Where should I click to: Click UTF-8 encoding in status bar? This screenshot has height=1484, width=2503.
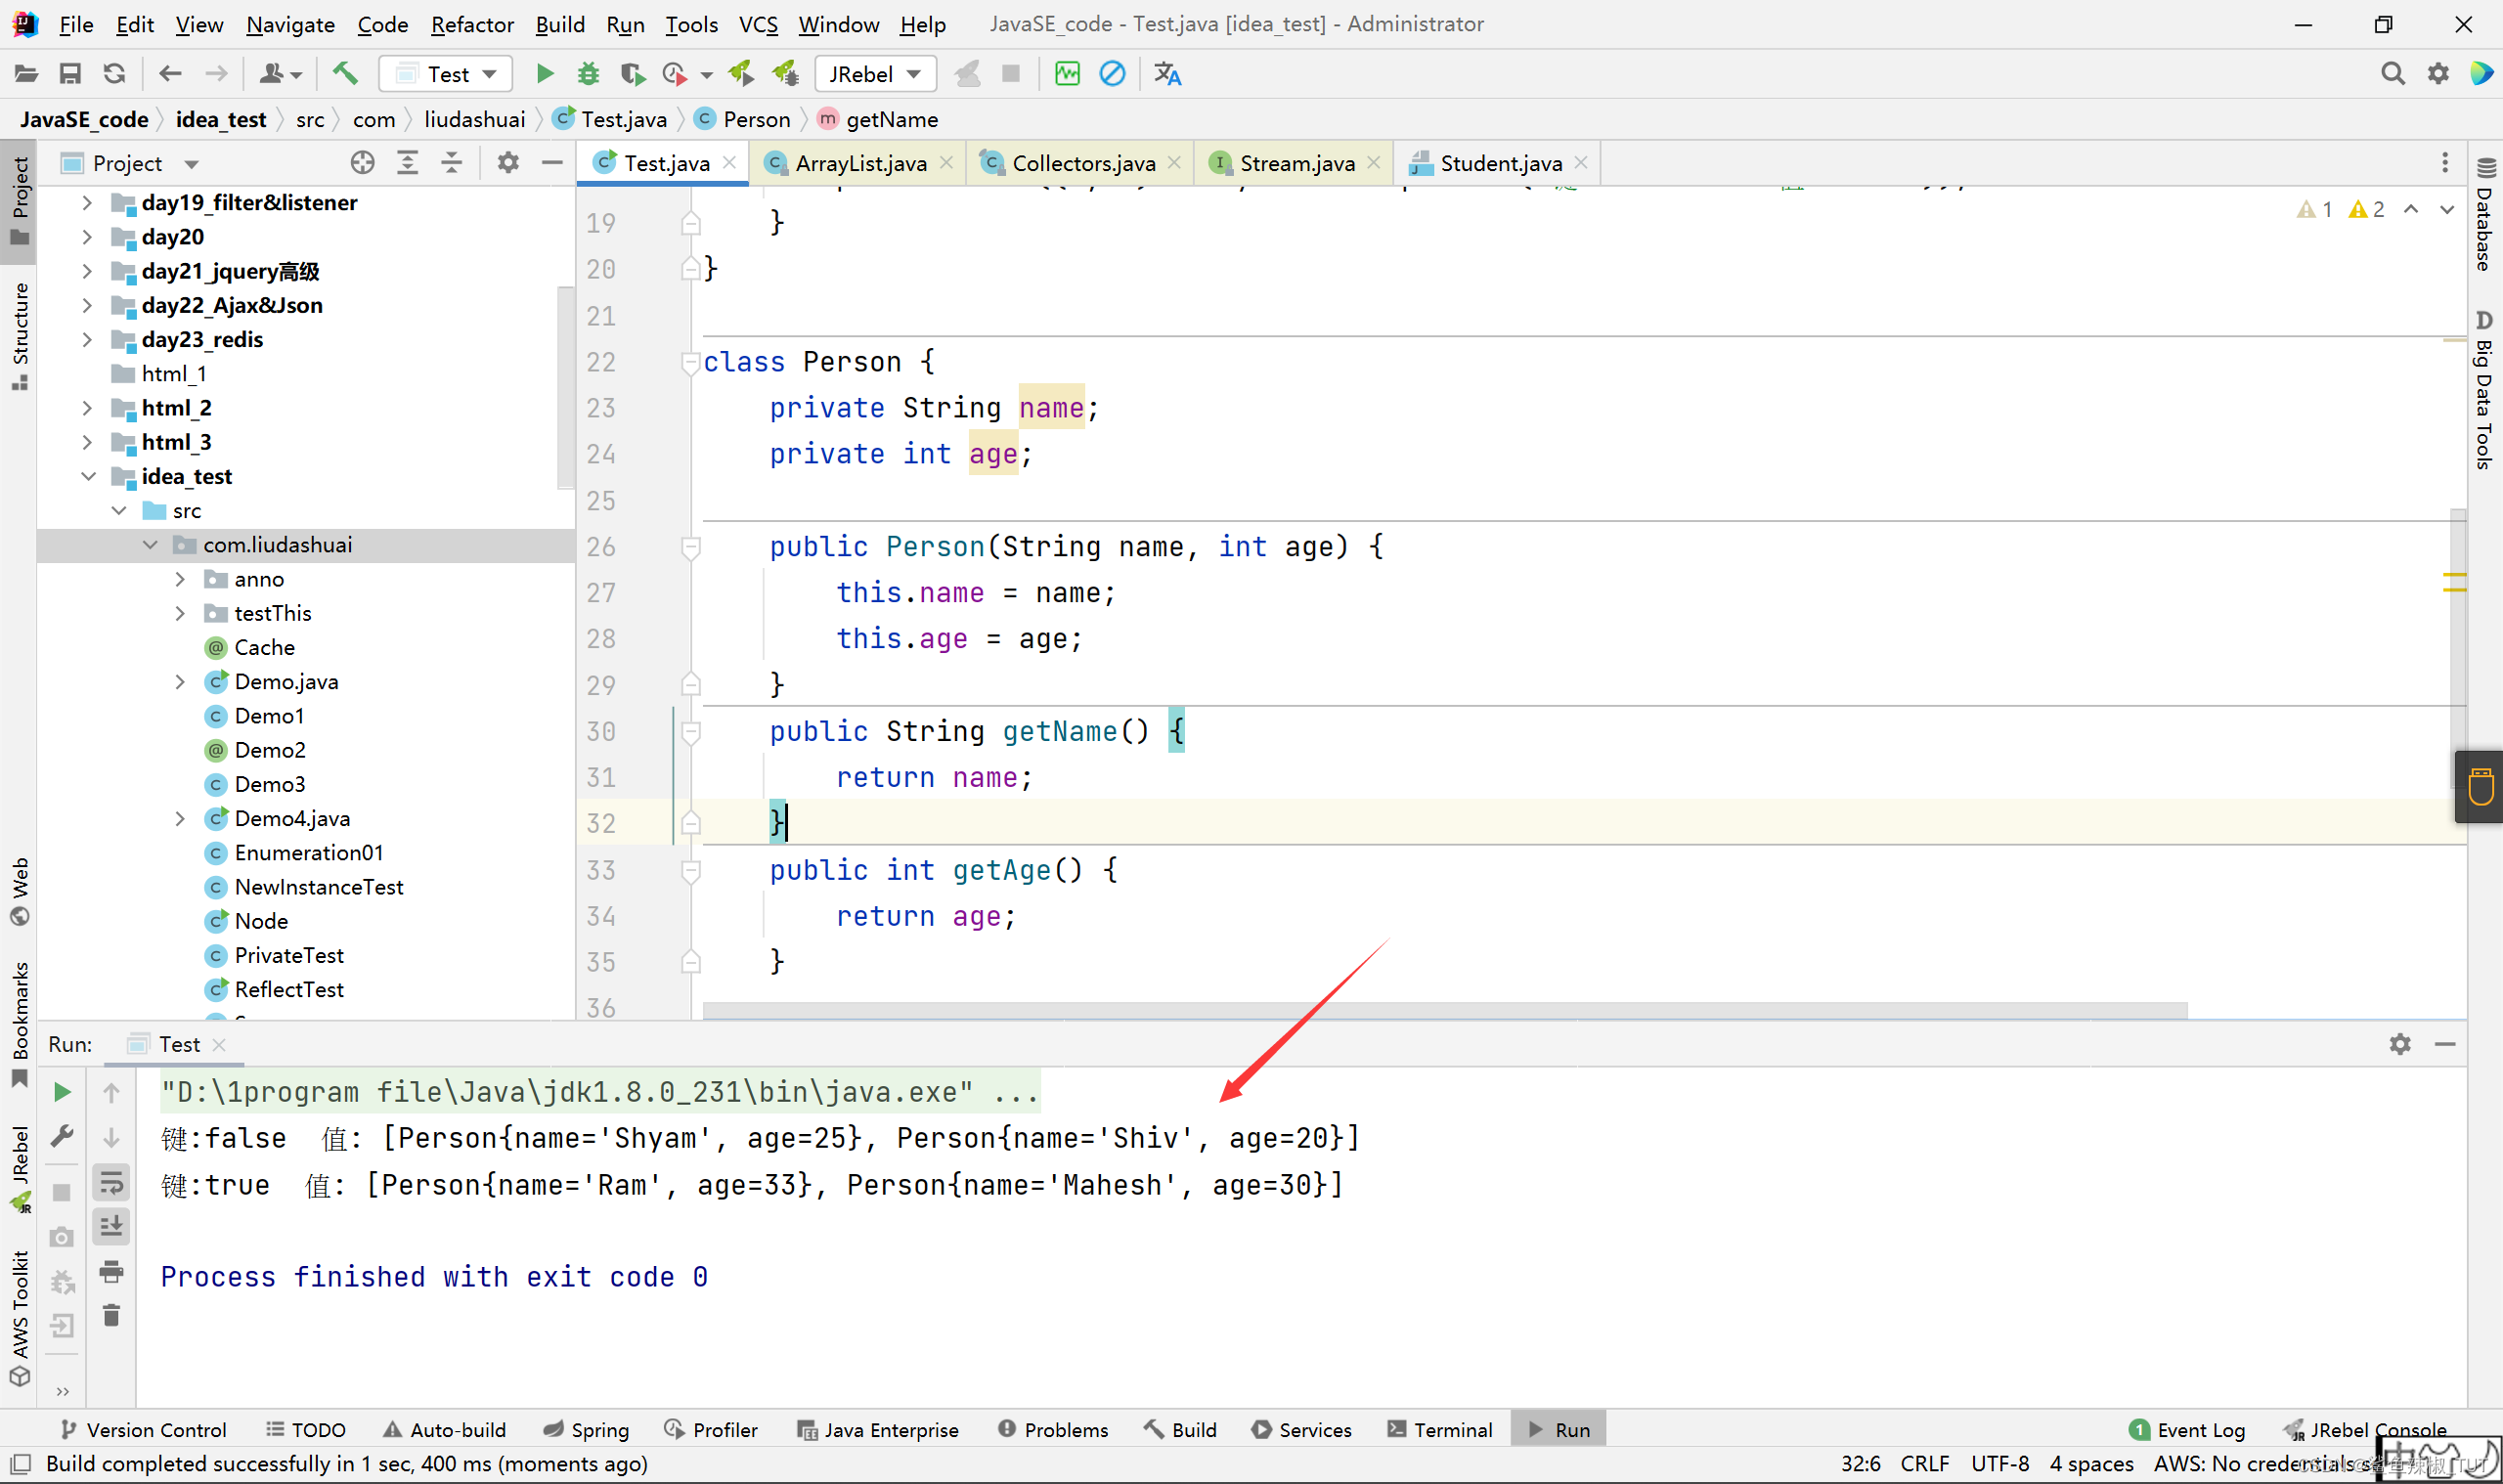(x=2000, y=1463)
